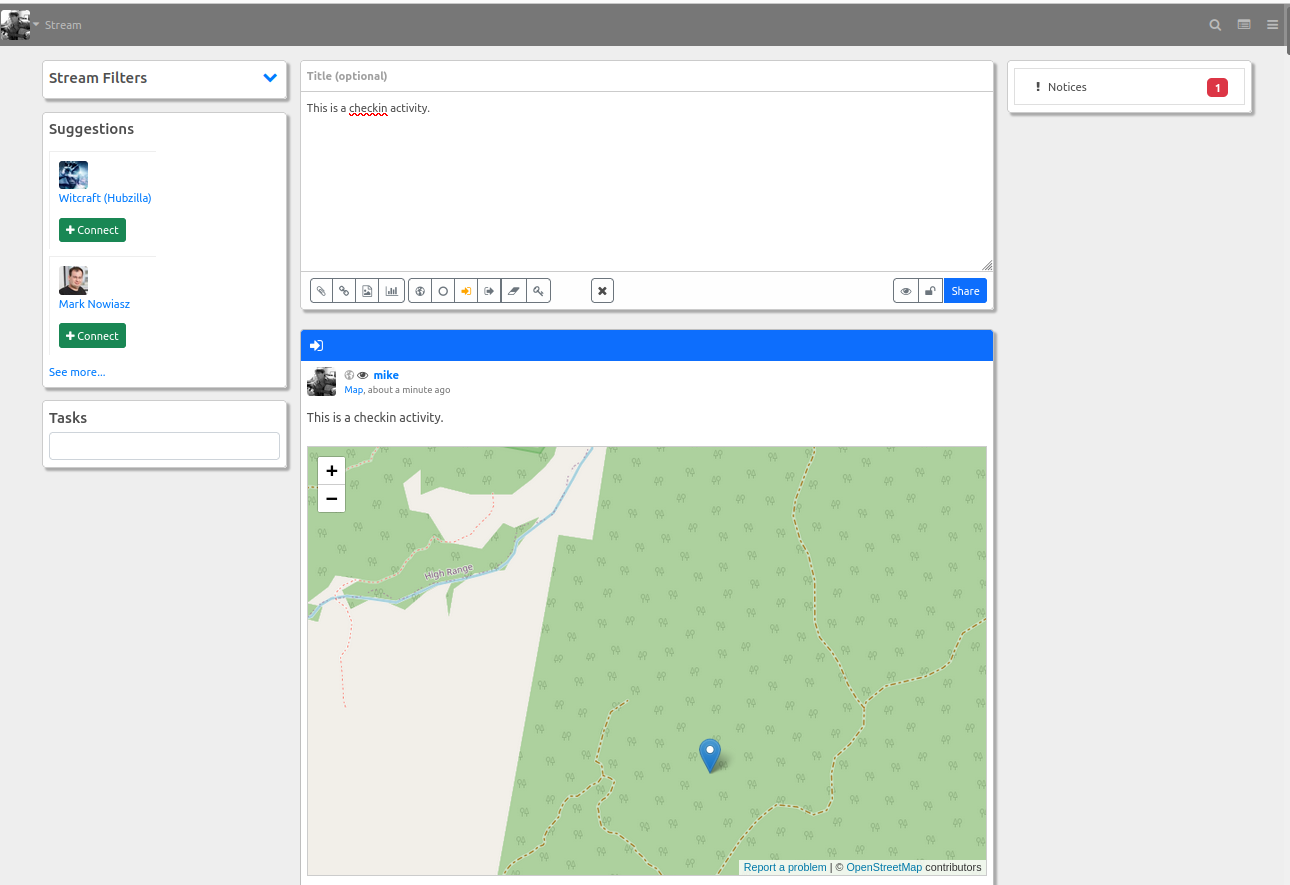Open the hamburger menu in top bar
Image resolution: width=1290 pixels, height=885 pixels.
[1273, 25]
